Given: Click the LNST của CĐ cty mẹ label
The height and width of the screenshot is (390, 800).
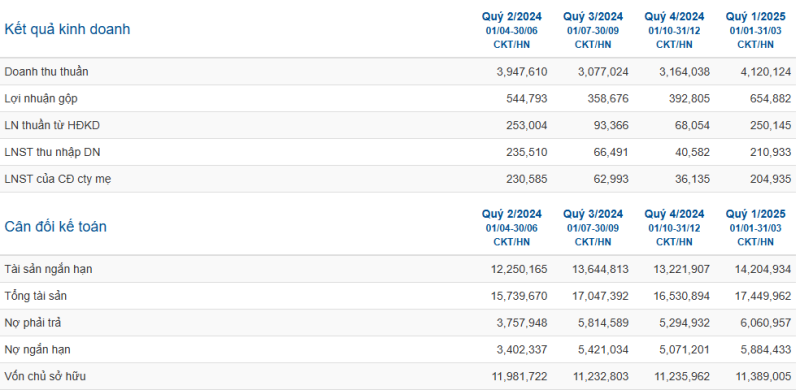Looking at the screenshot, I should pos(58,179).
